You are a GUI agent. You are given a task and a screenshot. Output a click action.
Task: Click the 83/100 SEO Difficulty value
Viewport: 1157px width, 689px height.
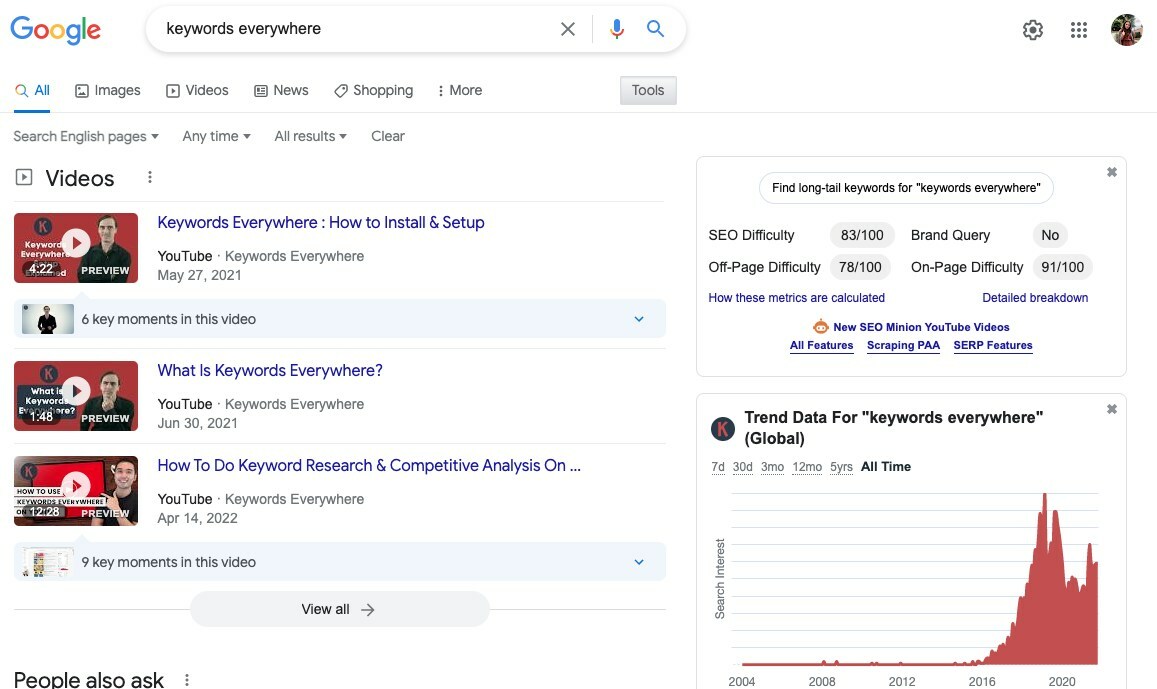tap(862, 235)
